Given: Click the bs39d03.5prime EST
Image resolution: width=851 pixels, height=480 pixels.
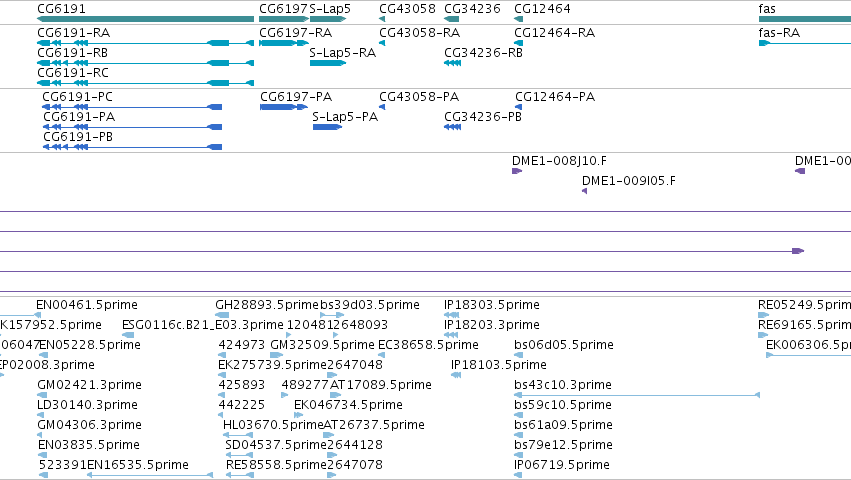Looking at the screenshot, I should (332, 315).
